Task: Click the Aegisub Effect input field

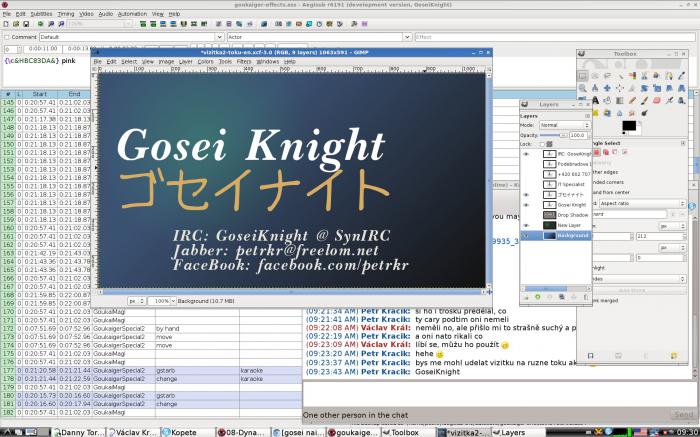Action: click(555, 37)
